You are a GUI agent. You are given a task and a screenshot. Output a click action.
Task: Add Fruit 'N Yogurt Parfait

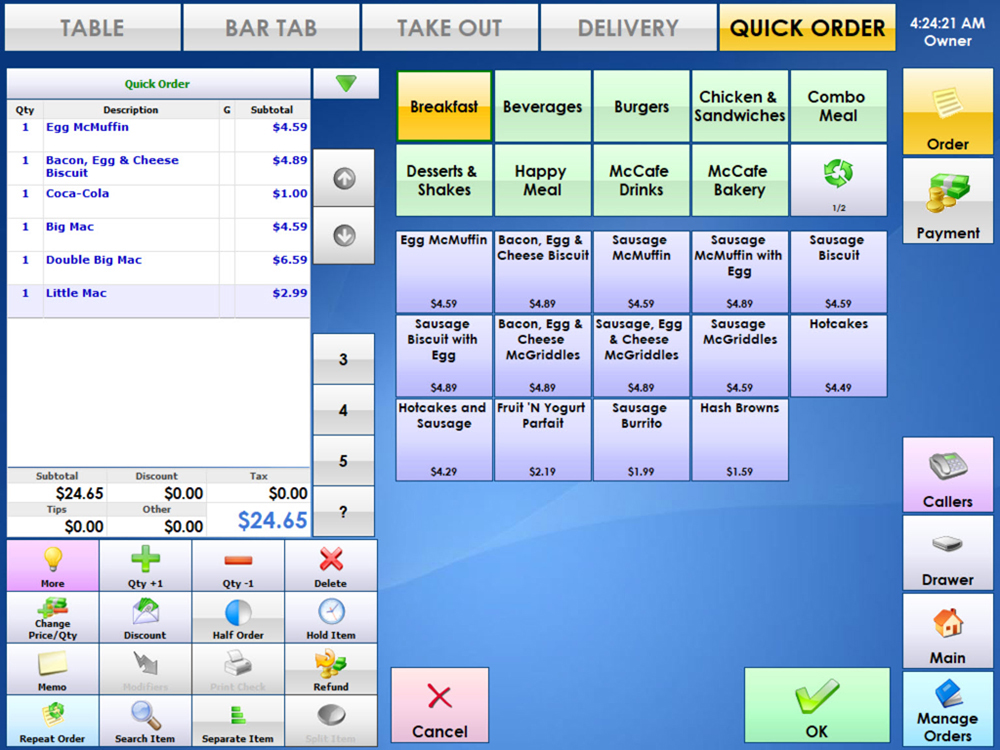click(x=543, y=440)
